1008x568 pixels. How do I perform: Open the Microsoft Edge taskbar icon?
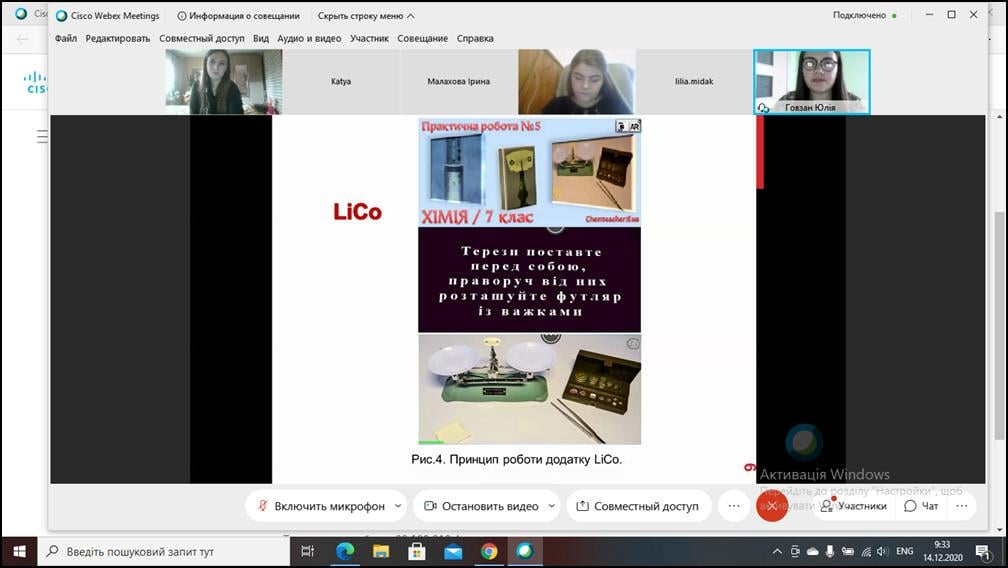pos(345,551)
